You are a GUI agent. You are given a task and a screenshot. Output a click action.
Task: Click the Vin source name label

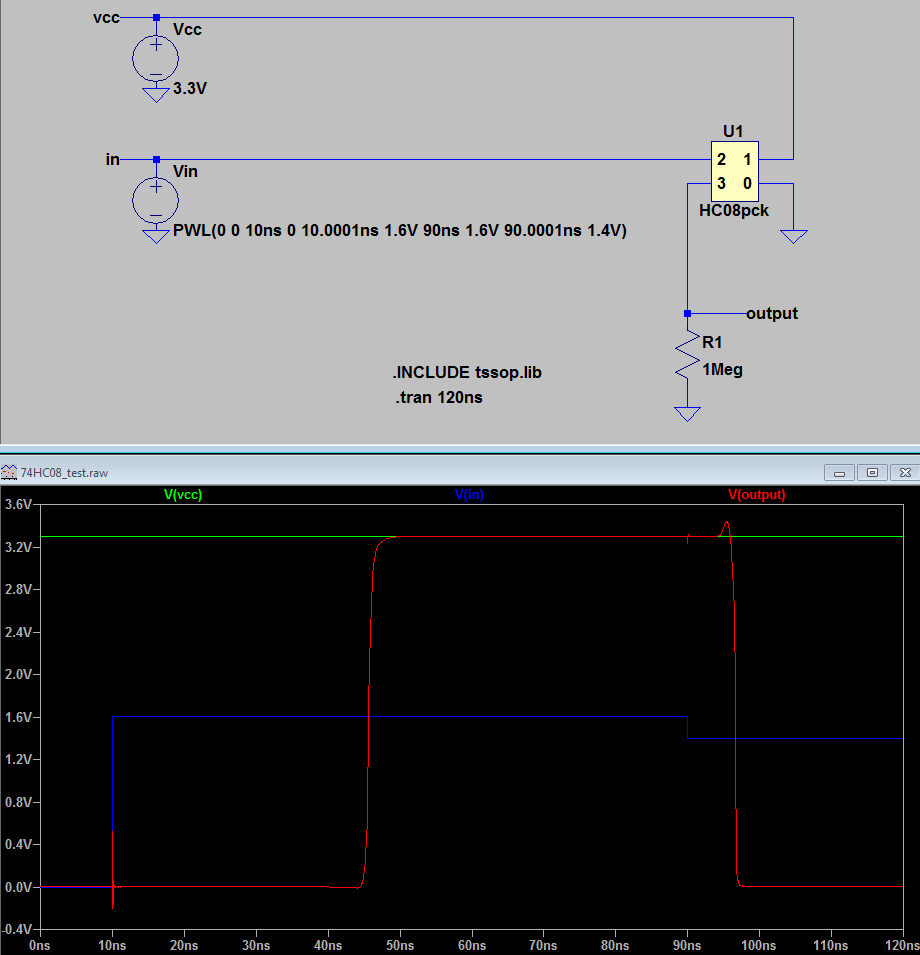click(185, 172)
